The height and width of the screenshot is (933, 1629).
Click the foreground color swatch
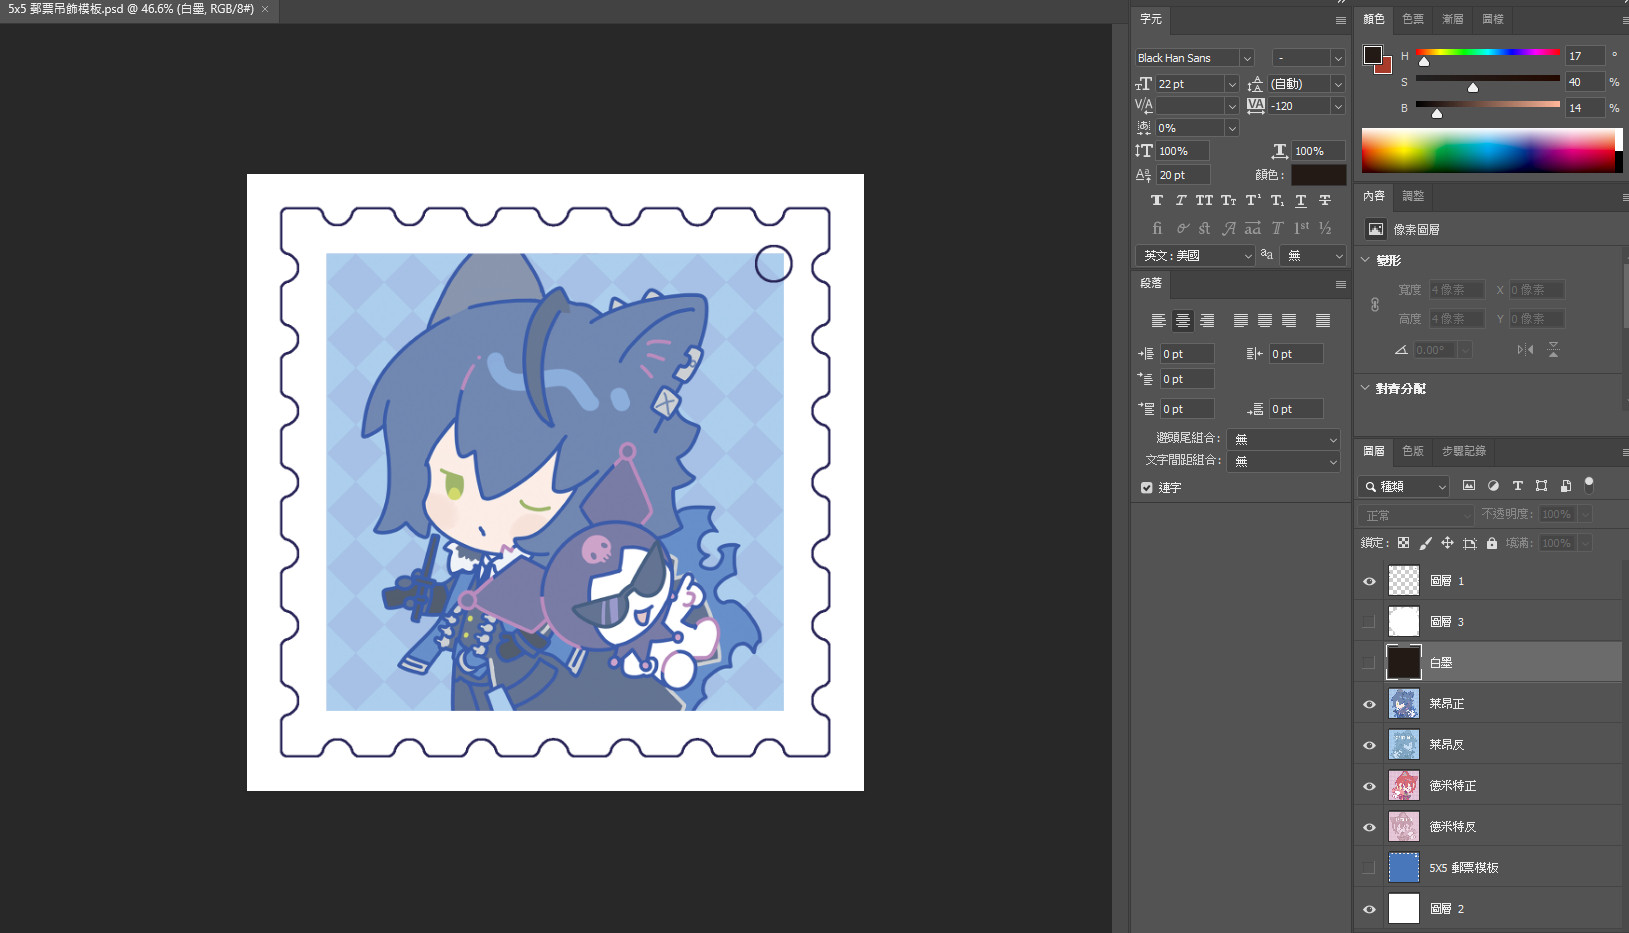[1373, 55]
